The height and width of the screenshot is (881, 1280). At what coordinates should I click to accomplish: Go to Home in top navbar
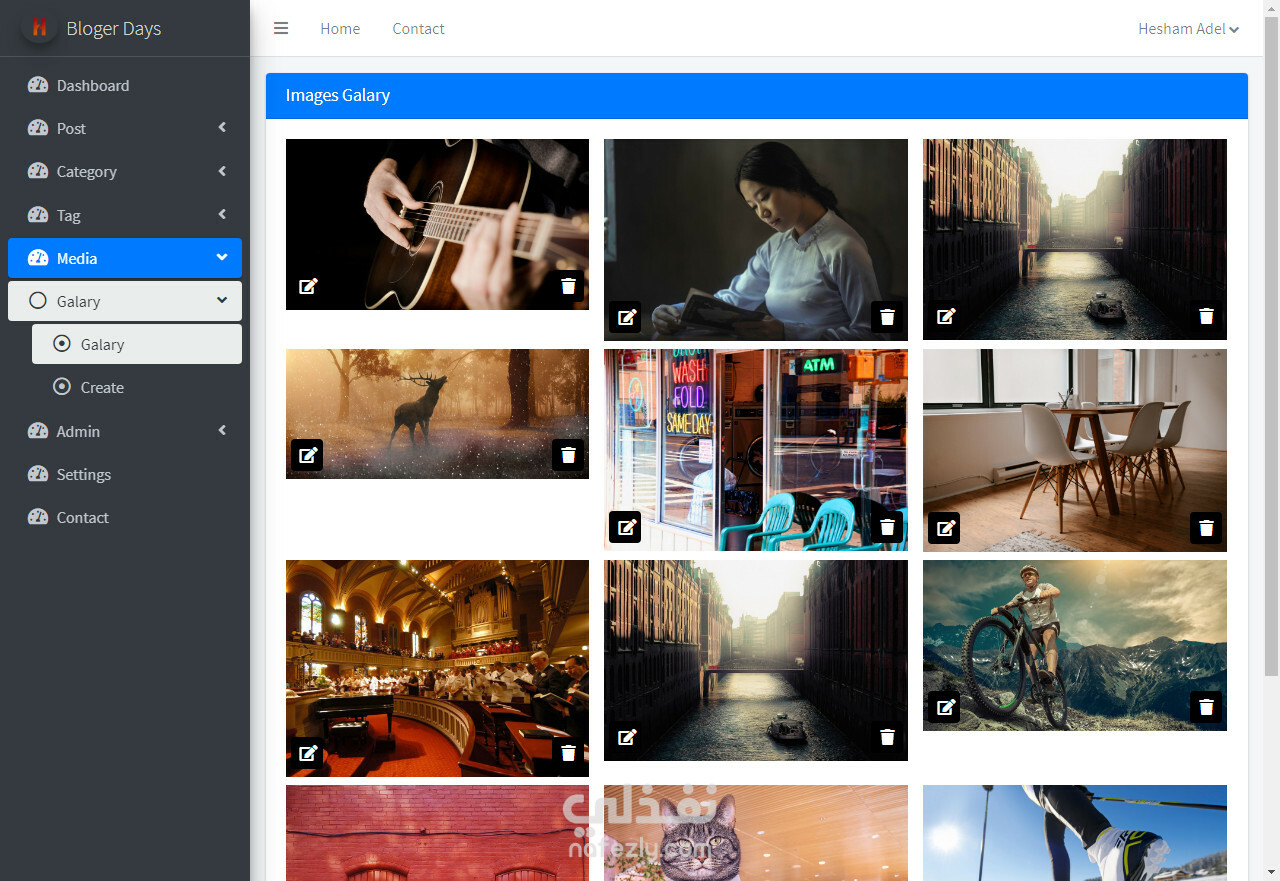pos(340,29)
